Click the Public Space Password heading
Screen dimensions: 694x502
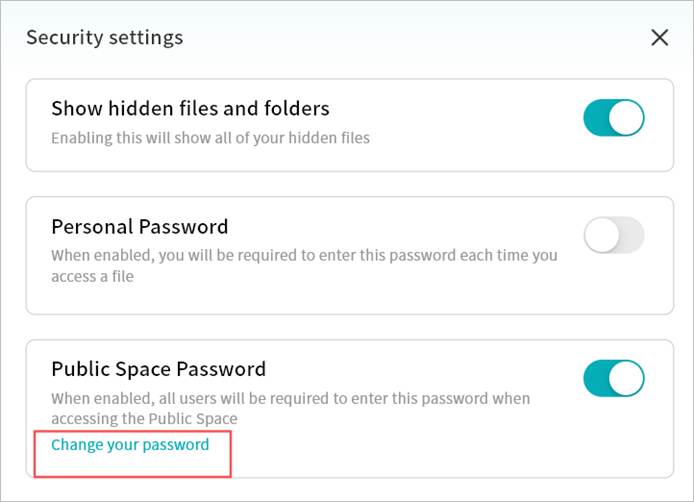click(x=158, y=369)
